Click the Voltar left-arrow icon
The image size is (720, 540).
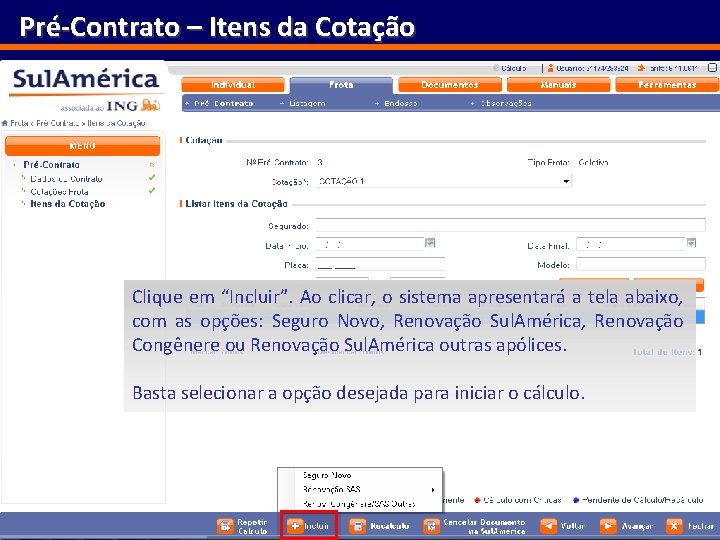(548, 526)
